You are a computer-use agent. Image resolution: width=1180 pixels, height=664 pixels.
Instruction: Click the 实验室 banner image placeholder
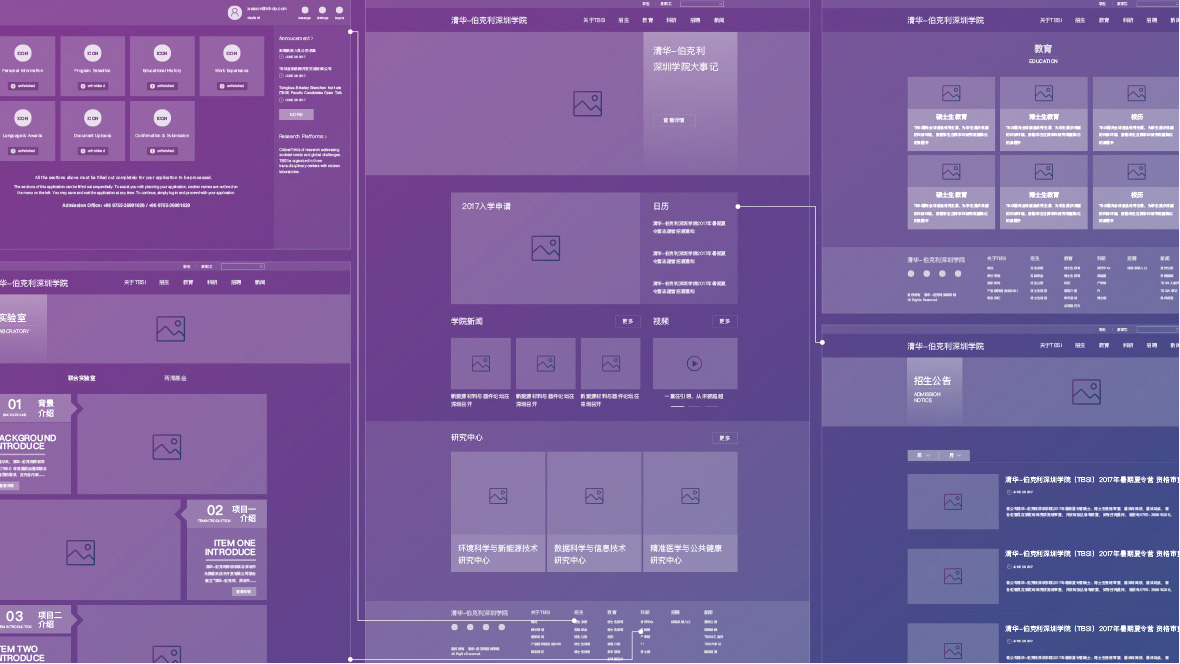pos(170,328)
